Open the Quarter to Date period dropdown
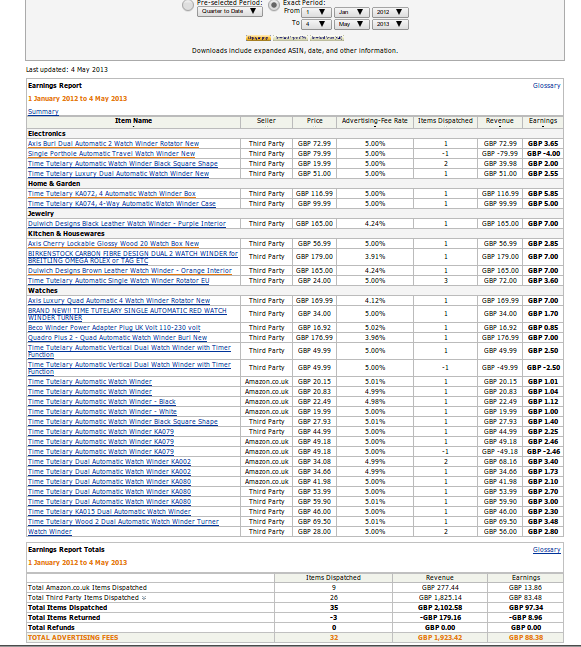Screen dimensions: 581x647 click(230, 12)
